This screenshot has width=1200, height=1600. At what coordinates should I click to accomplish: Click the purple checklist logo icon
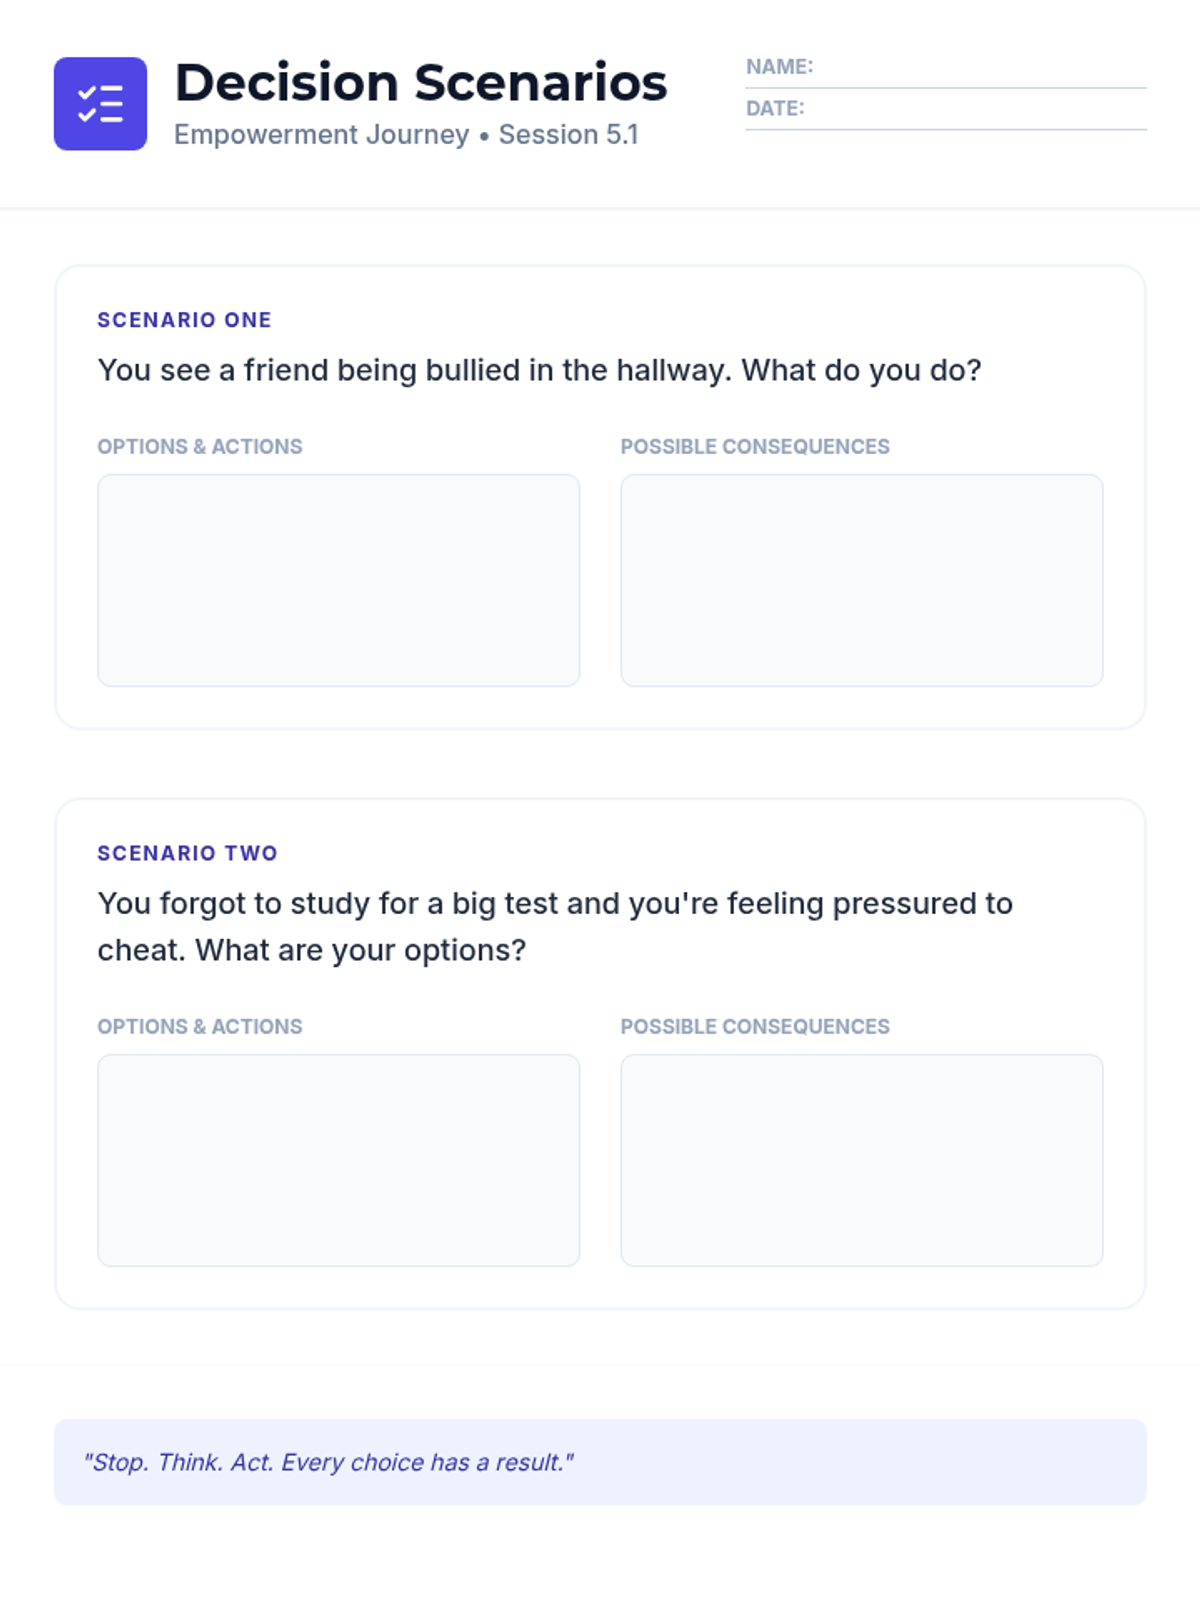click(100, 104)
